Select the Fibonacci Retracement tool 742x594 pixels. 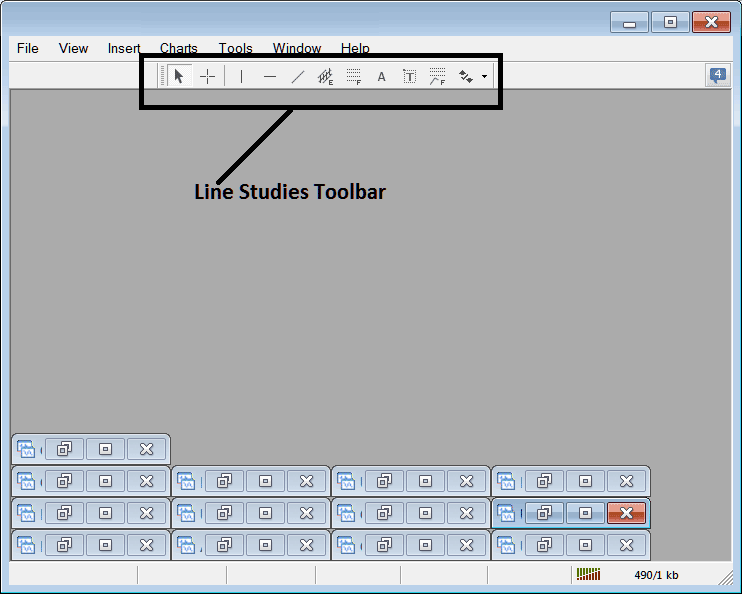[x=353, y=76]
